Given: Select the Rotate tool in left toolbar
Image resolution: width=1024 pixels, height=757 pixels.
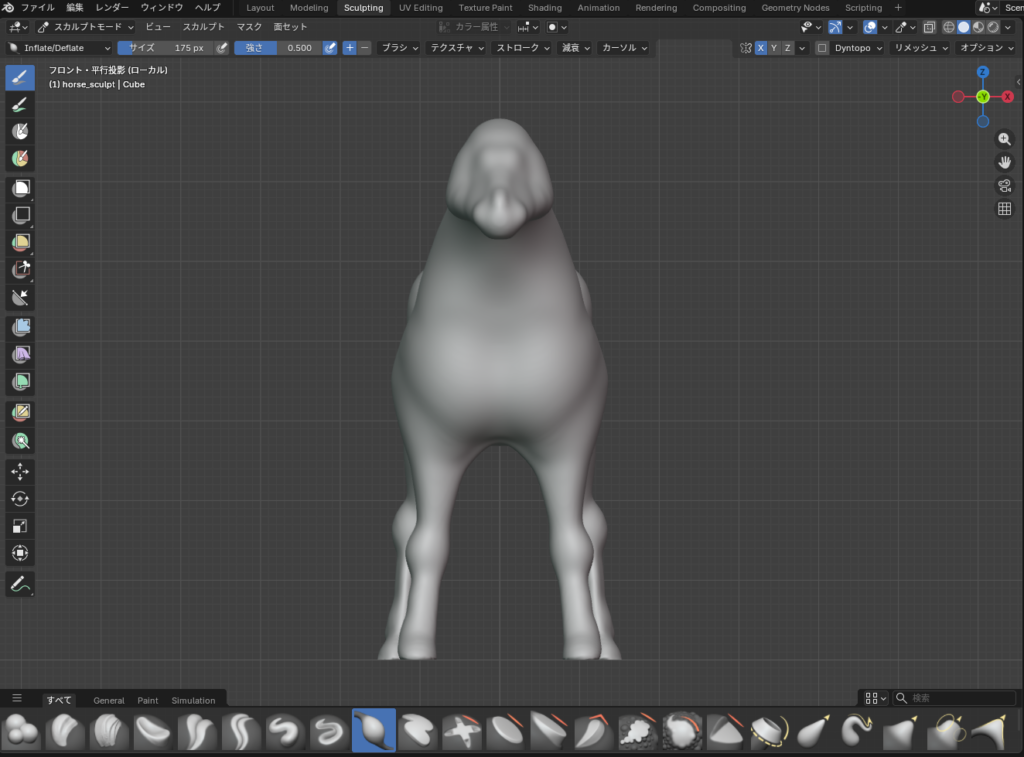Looking at the screenshot, I should 20,499.
